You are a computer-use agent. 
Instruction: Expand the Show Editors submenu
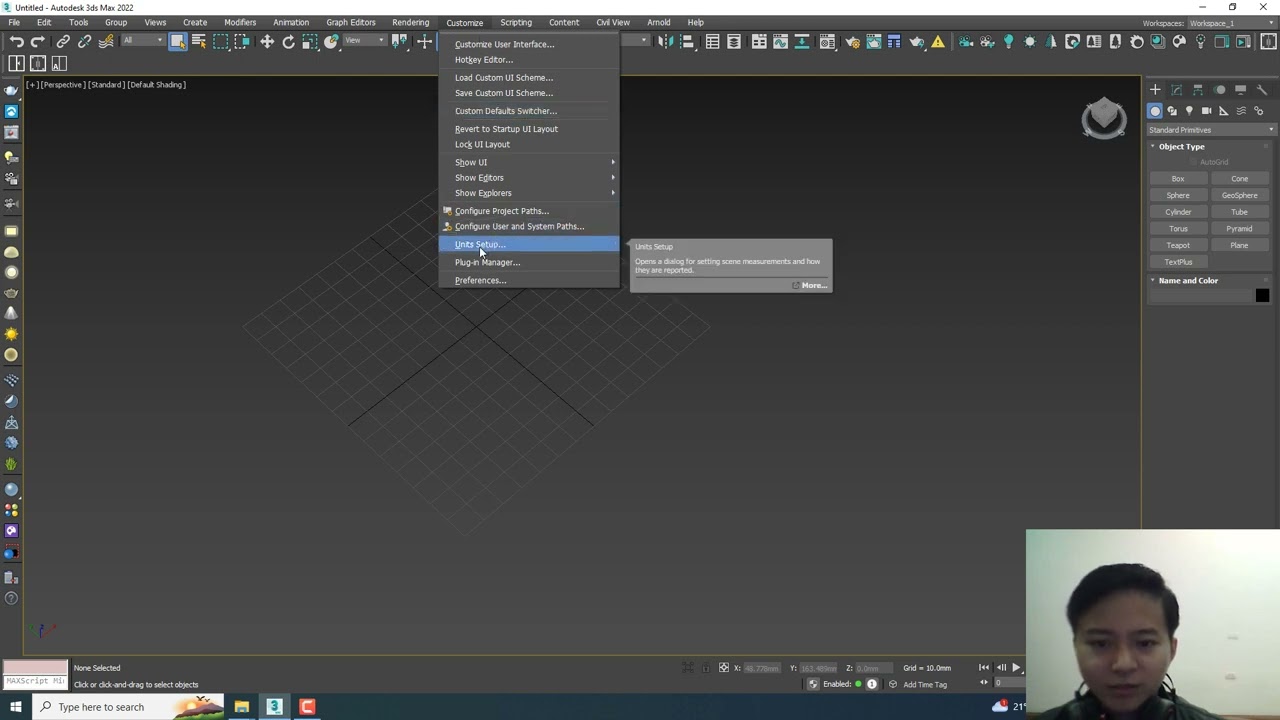point(530,177)
